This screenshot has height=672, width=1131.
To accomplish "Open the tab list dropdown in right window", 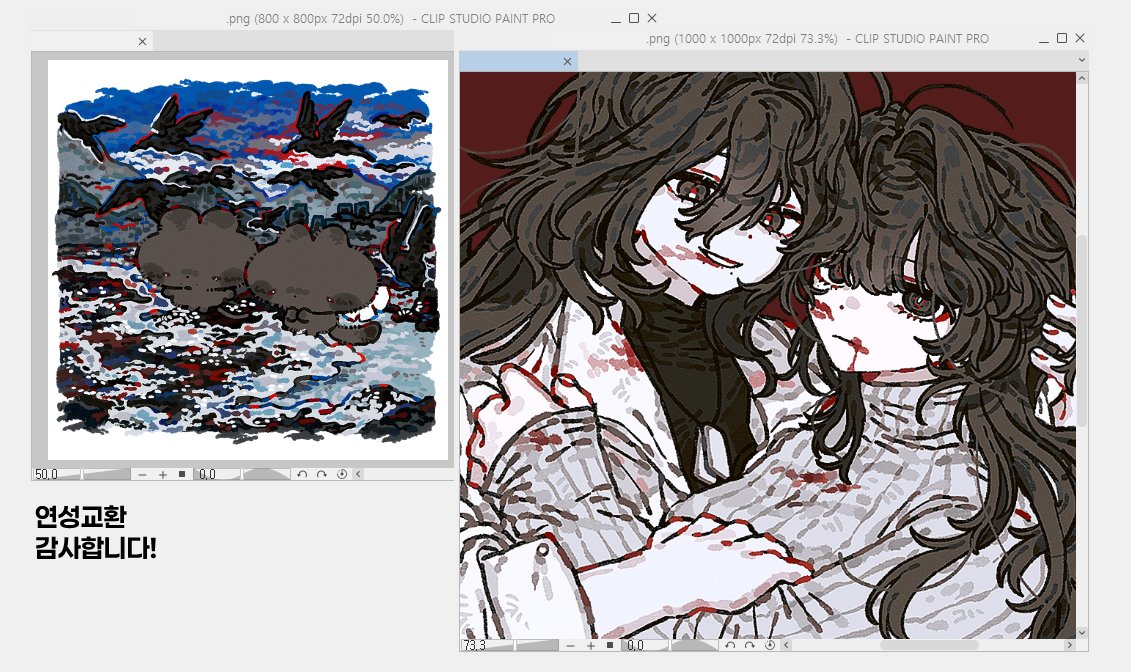I will pyautogui.click(x=1081, y=60).
